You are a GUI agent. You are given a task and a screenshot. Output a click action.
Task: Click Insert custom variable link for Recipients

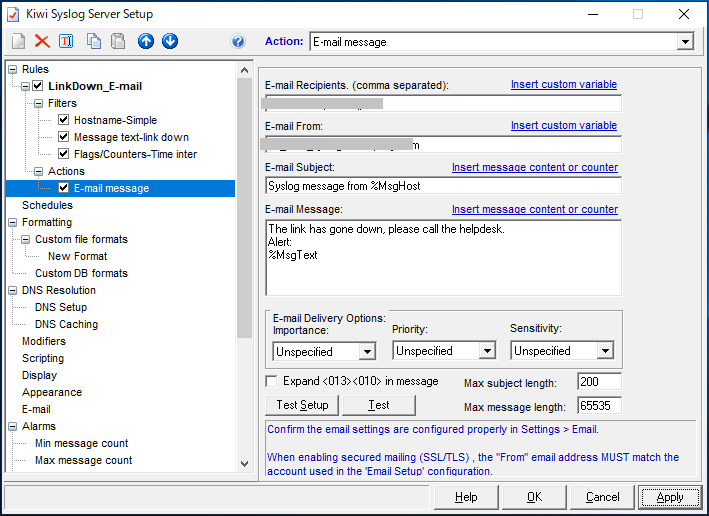564,84
